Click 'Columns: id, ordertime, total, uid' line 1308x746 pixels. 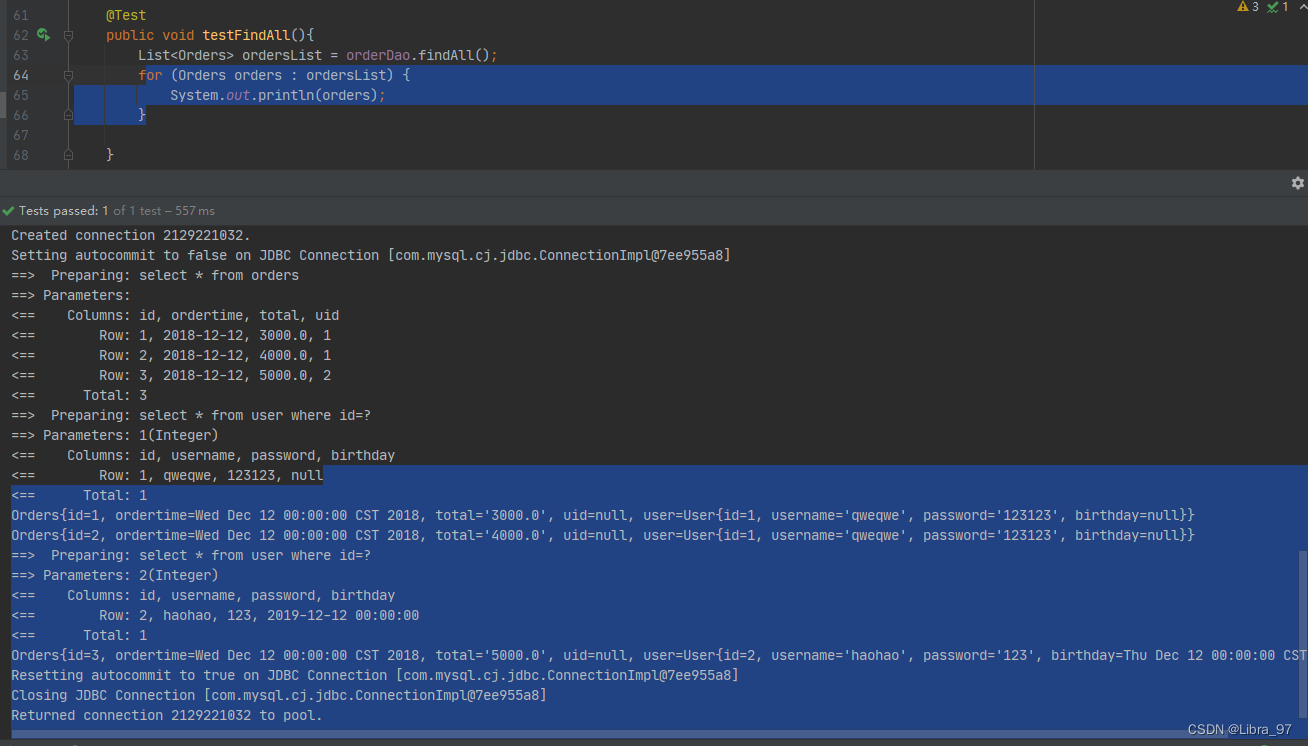click(x=175, y=315)
